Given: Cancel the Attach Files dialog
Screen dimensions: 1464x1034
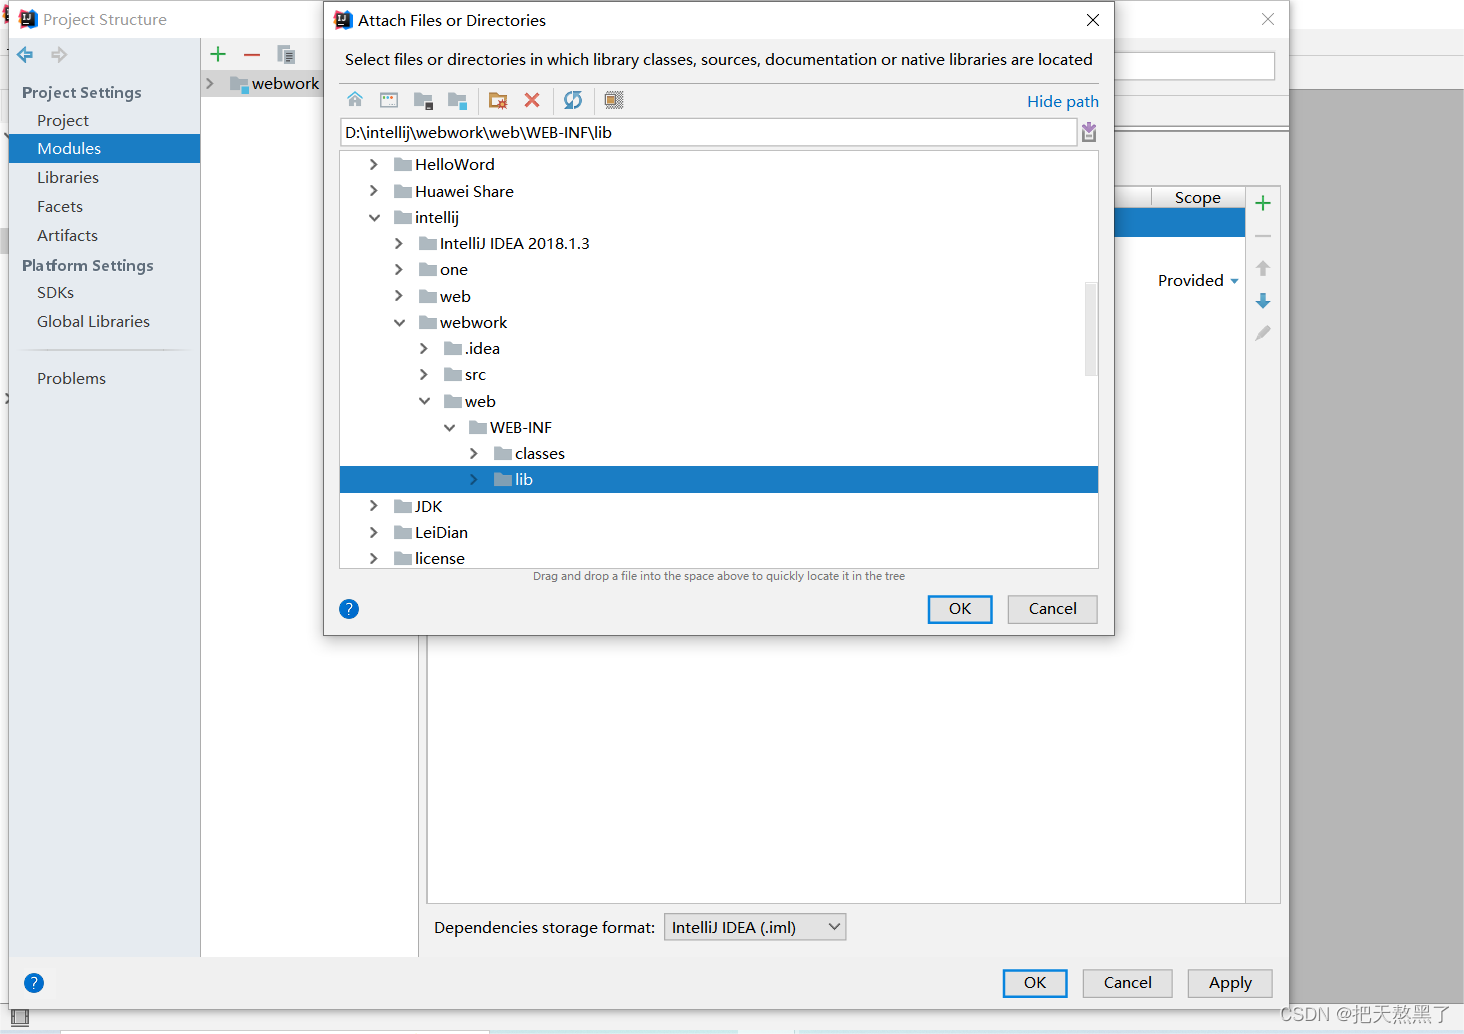Looking at the screenshot, I should (1052, 609).
